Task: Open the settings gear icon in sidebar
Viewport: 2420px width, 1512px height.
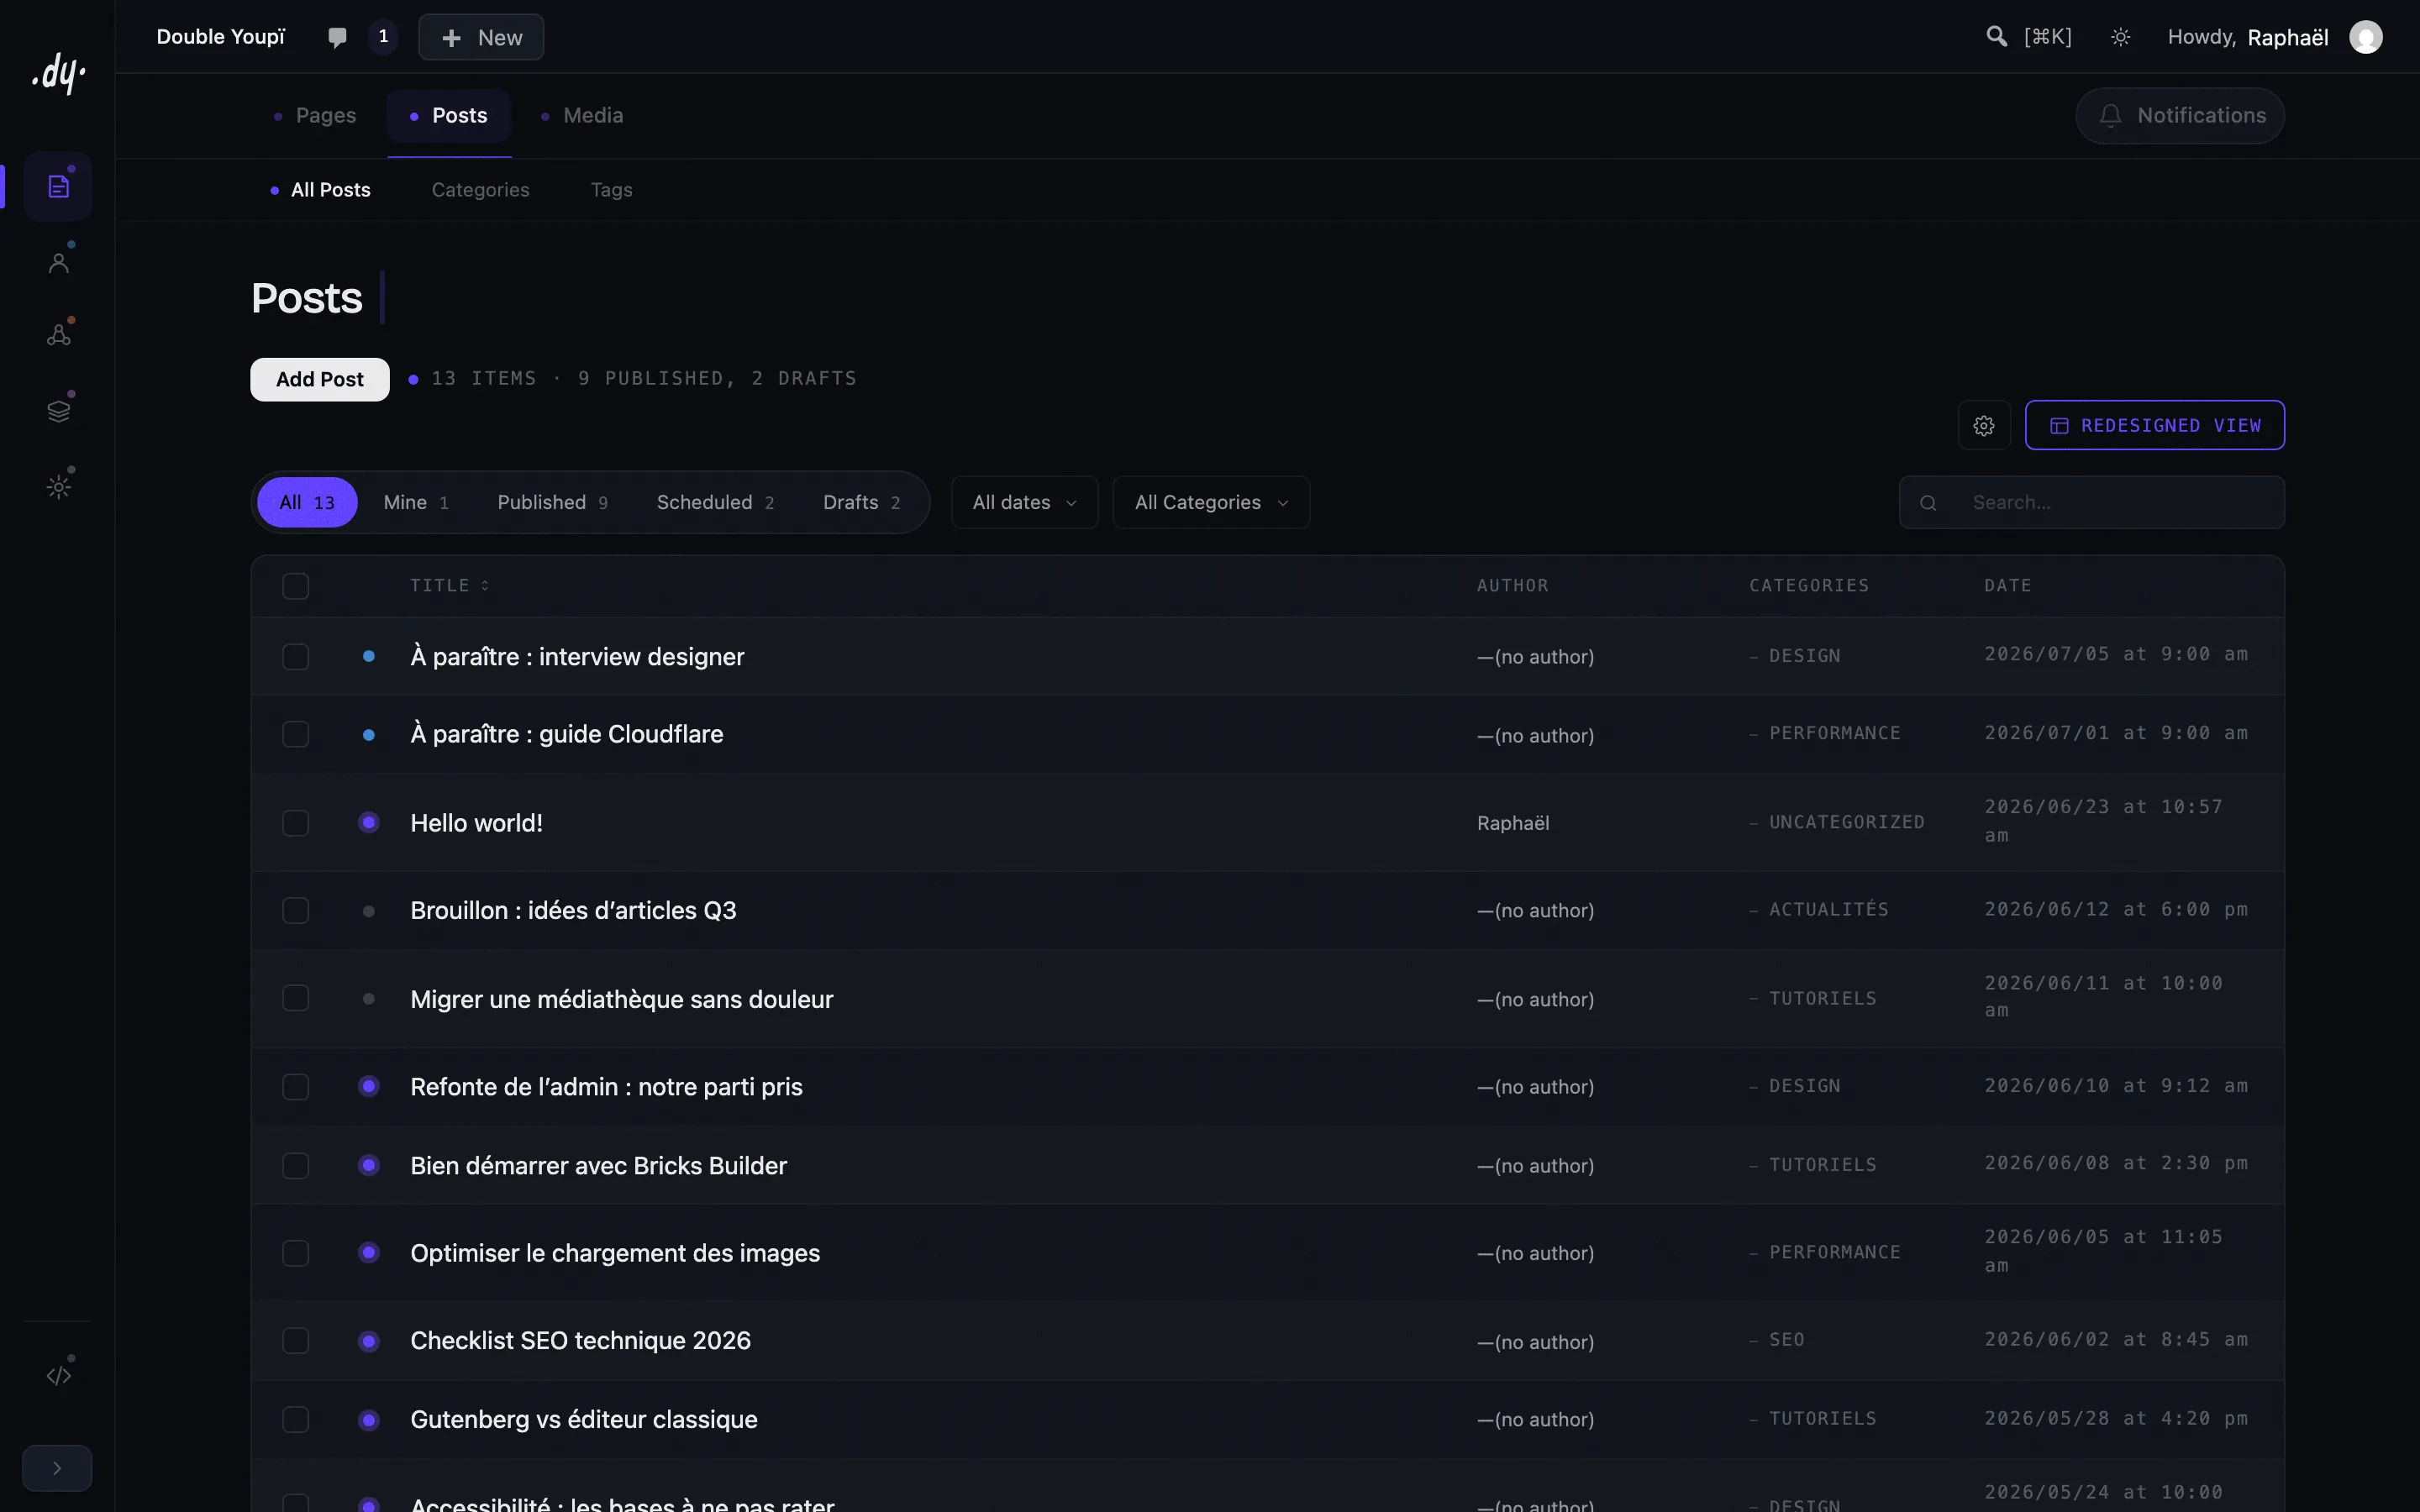Action: (58, 487)
